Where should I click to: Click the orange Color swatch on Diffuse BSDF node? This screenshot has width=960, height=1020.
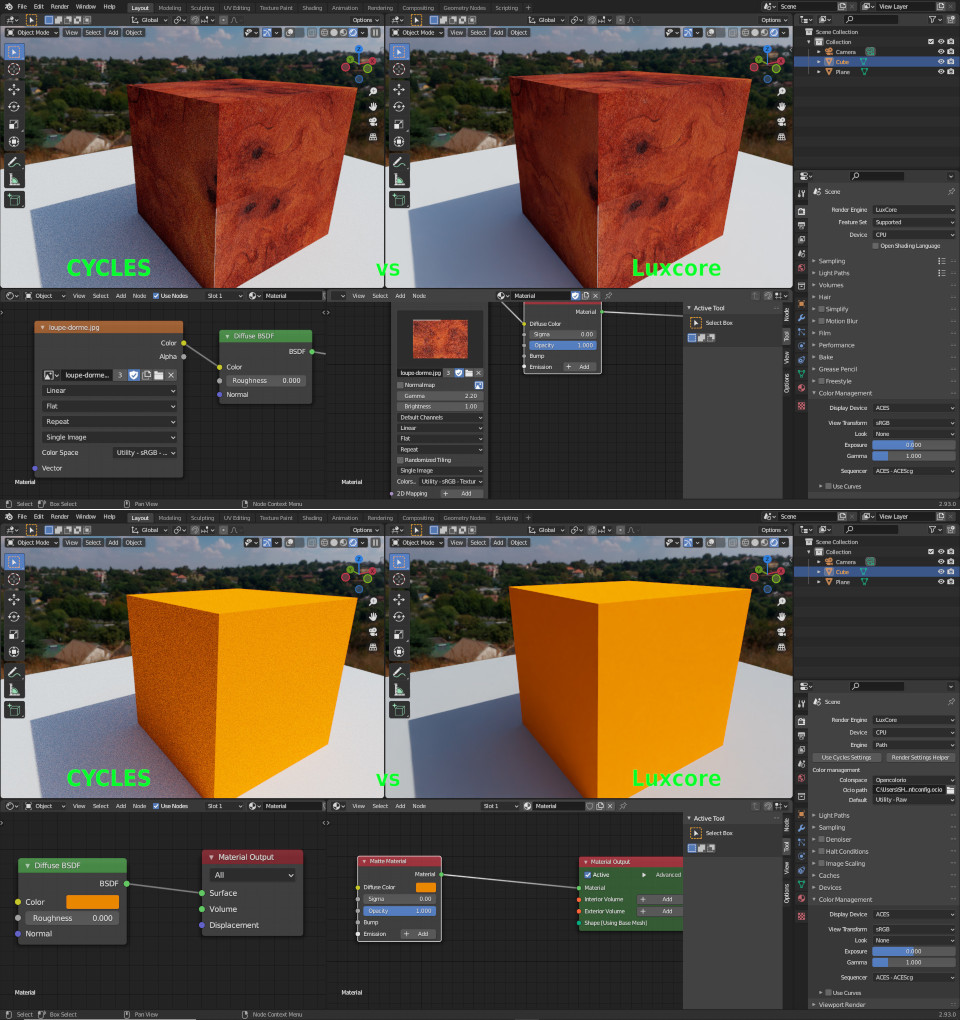92,902
